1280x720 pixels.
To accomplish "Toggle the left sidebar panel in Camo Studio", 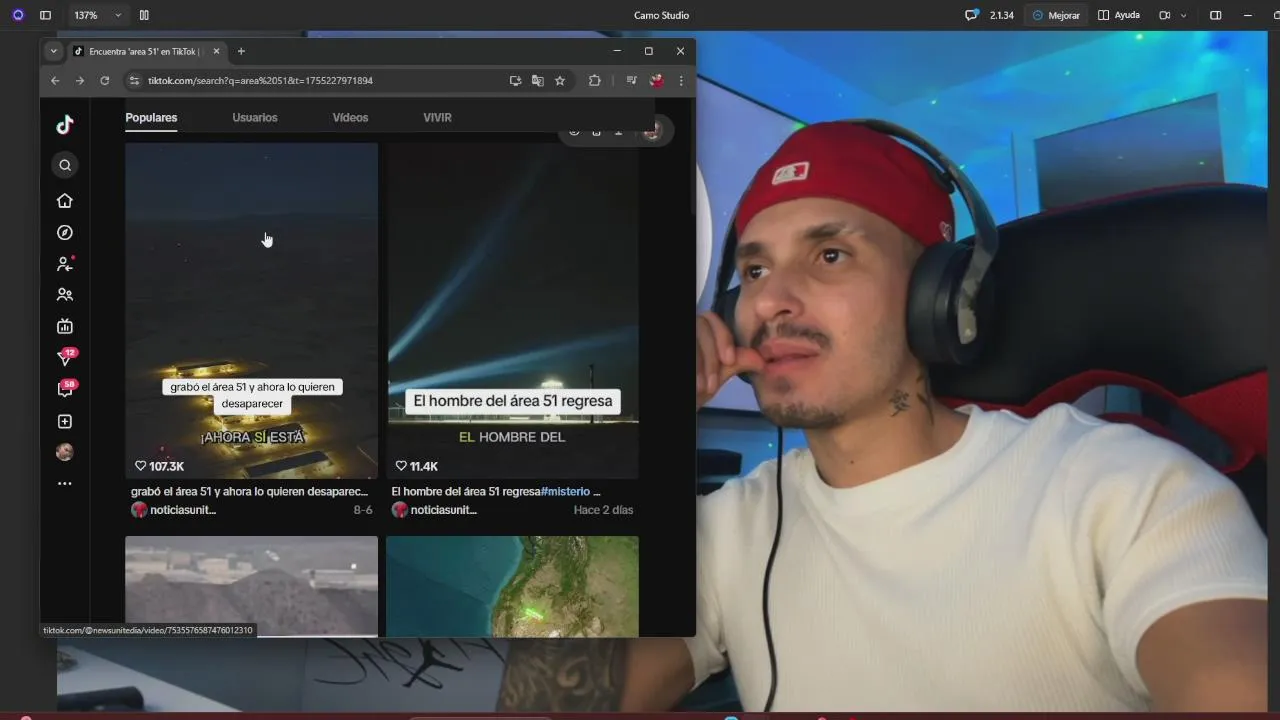I will click(45, 15).
